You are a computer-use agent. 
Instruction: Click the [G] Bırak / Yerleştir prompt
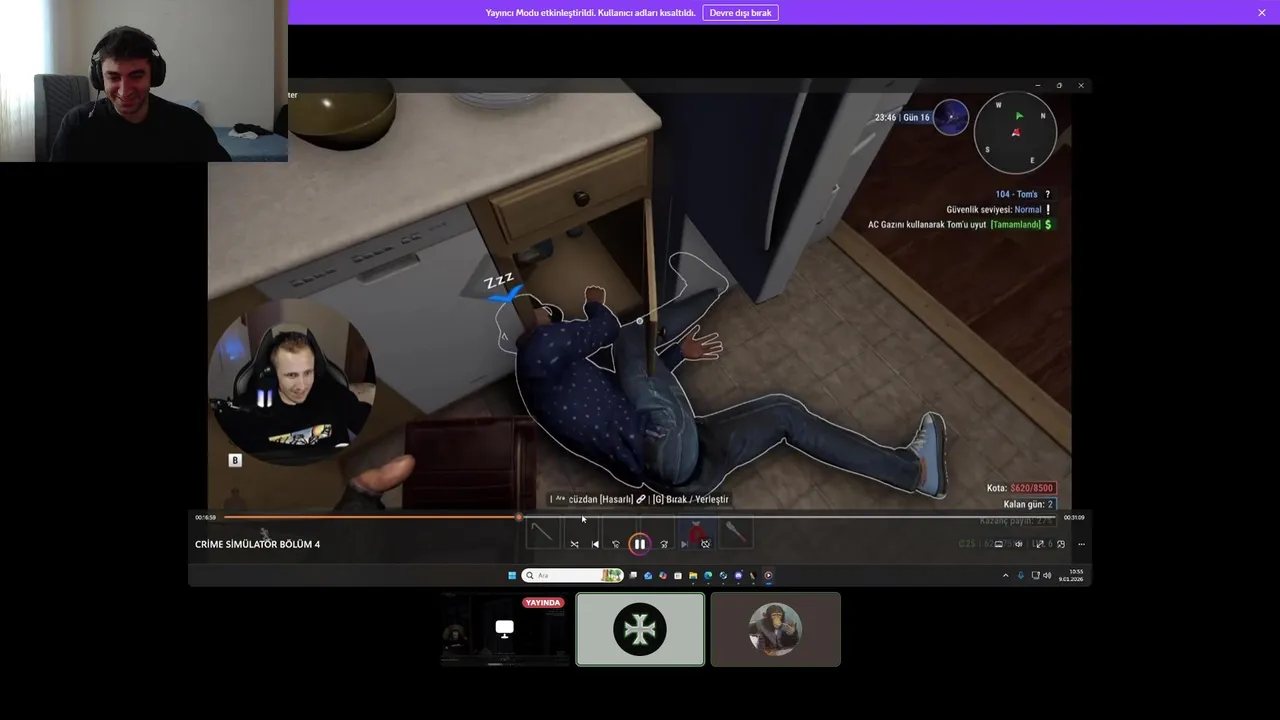click(x=691, y=499)
